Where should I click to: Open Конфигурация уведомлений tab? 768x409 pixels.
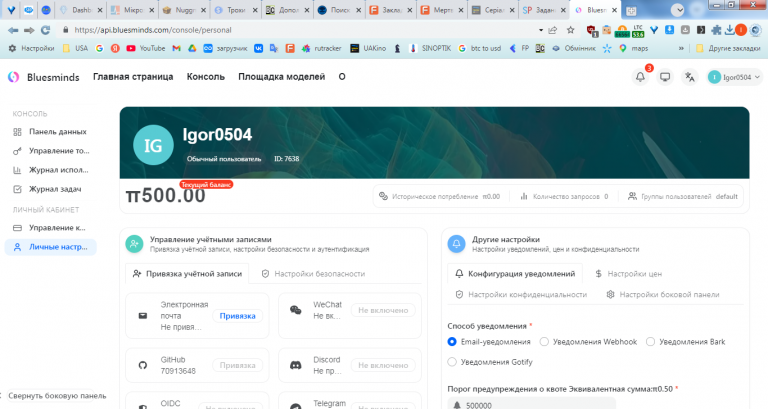(515, 274)
